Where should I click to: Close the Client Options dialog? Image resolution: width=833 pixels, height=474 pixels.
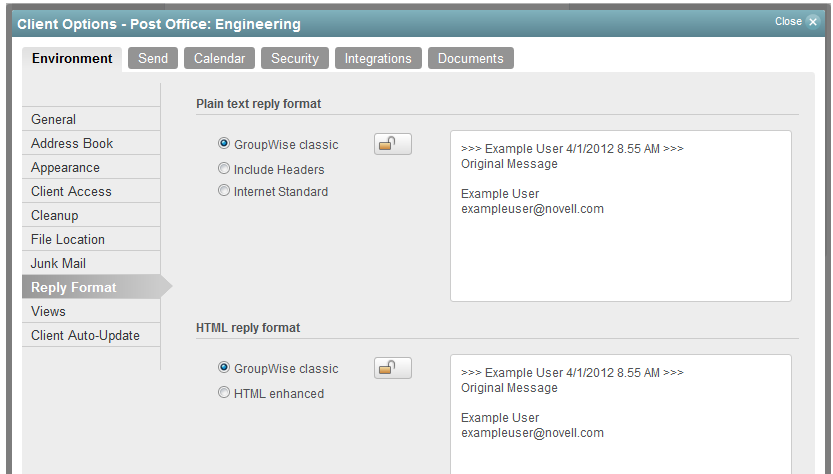click(796, 22)
